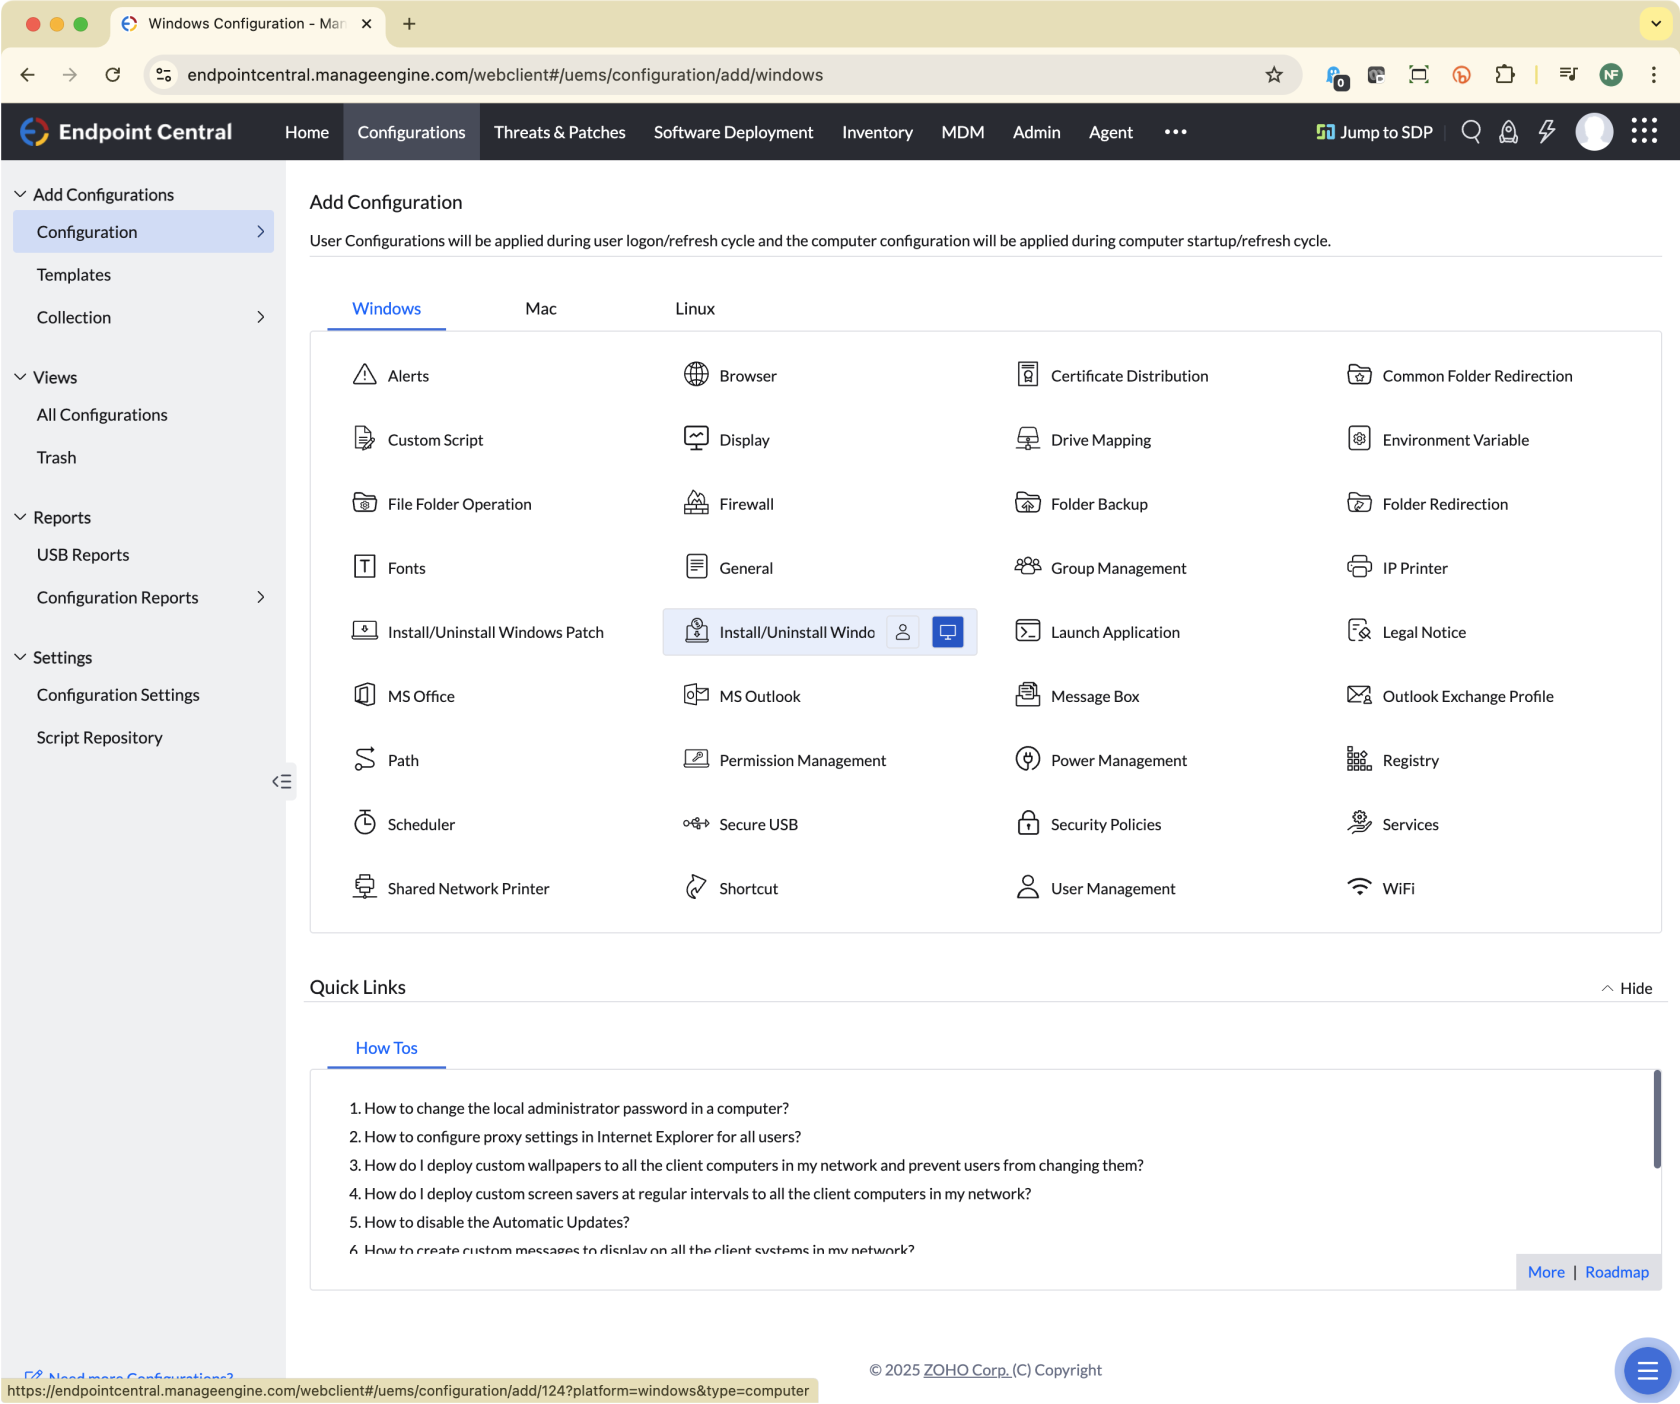The width and height of the screenshot is (1680, 1404).
Task: Switch to the Mac tab
Action: point(541,308)
